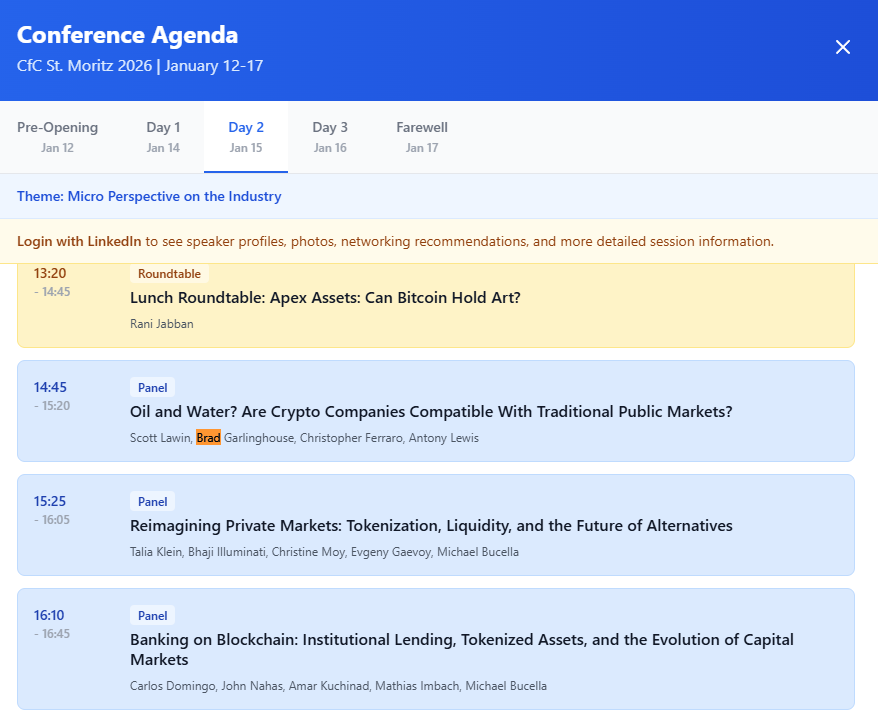Viewport: 878px width, 718px height.
Task: Click Theme: Micro Perspective on the Industry
Action: [149, 196]
